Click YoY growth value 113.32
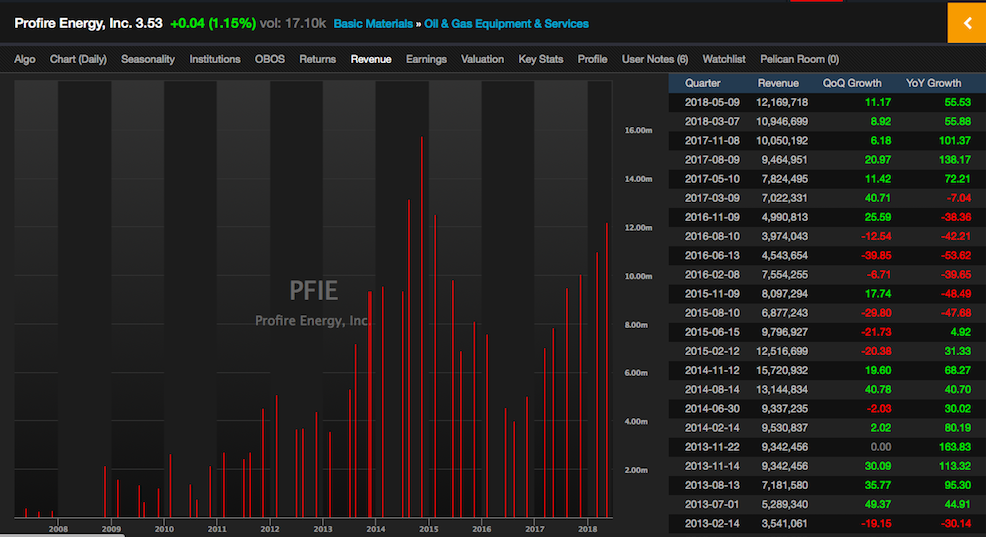 pyautogui.click(x=955, y=466)
